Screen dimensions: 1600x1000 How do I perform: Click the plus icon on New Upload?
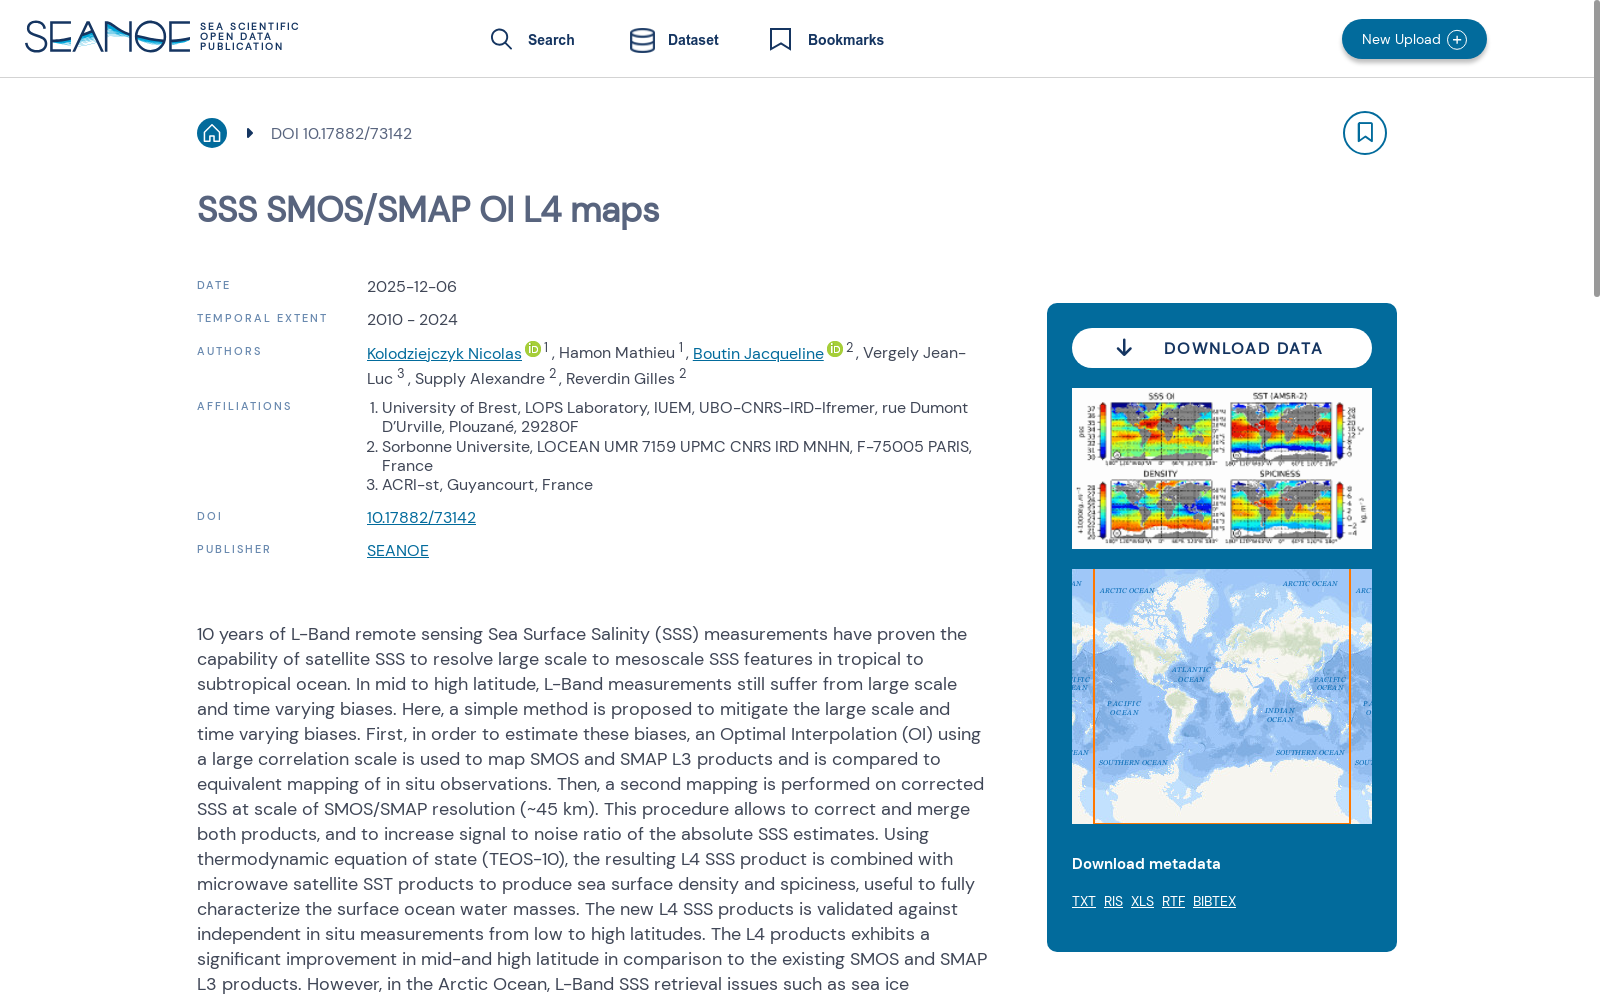[x=1457, y=39]
